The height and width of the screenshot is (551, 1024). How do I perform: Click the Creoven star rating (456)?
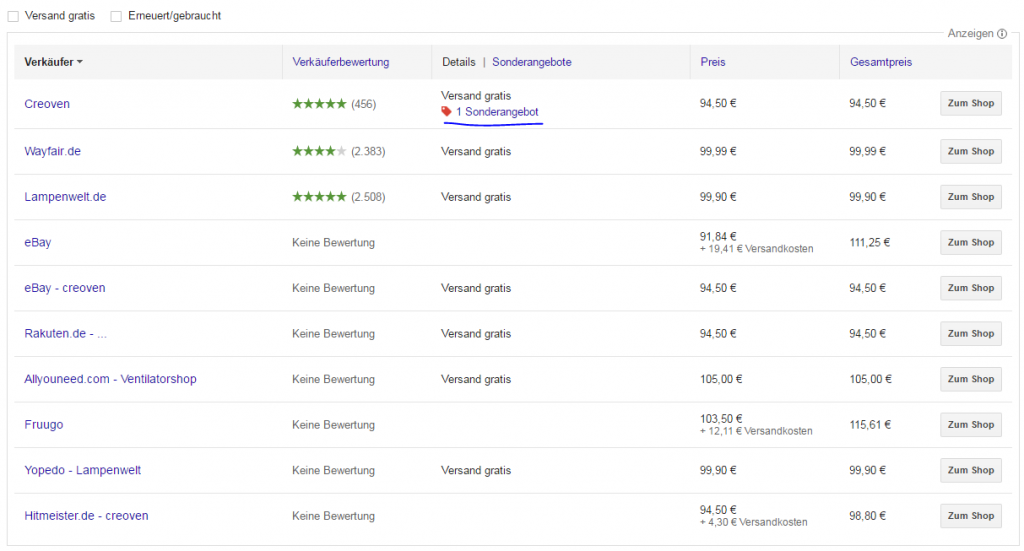pyautogui.click(x=334, y=104)
